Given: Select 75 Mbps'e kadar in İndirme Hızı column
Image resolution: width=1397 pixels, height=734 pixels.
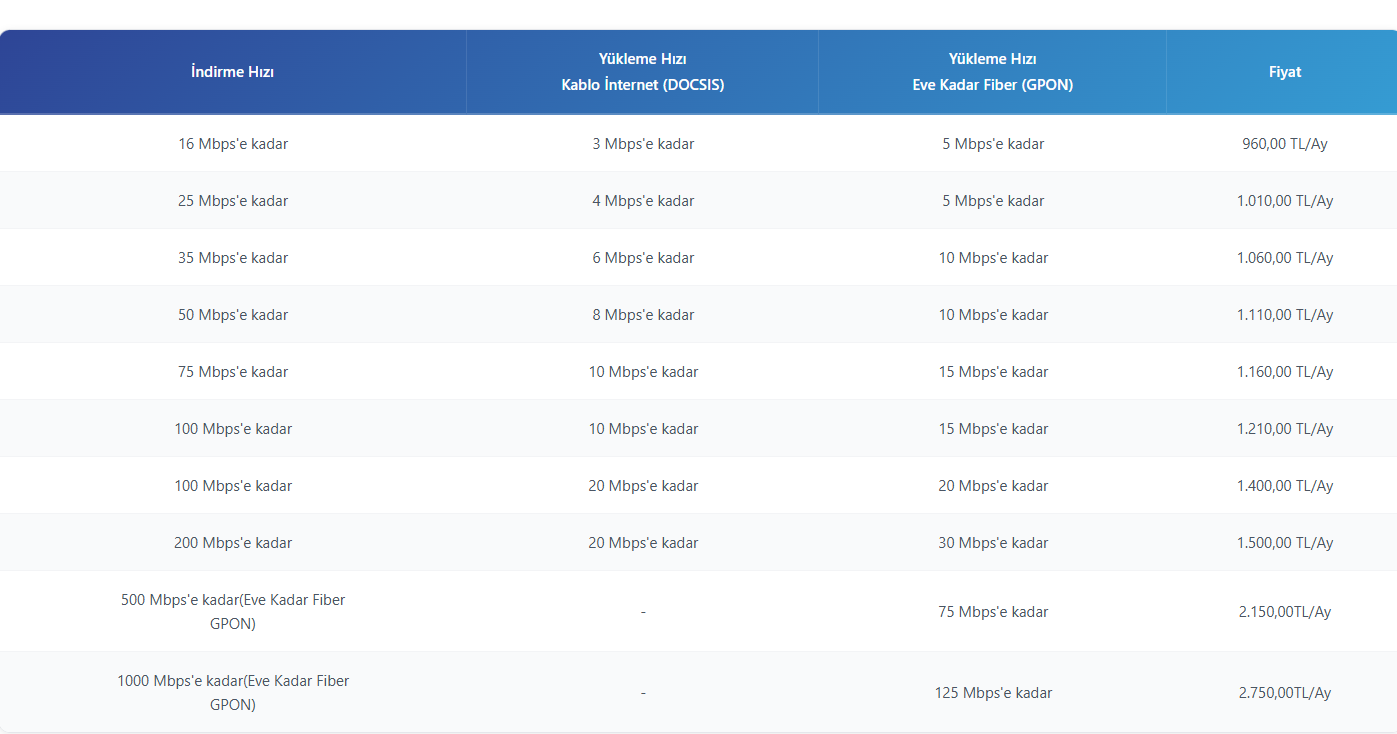Looking at the screenshot, I should point(233,372).
